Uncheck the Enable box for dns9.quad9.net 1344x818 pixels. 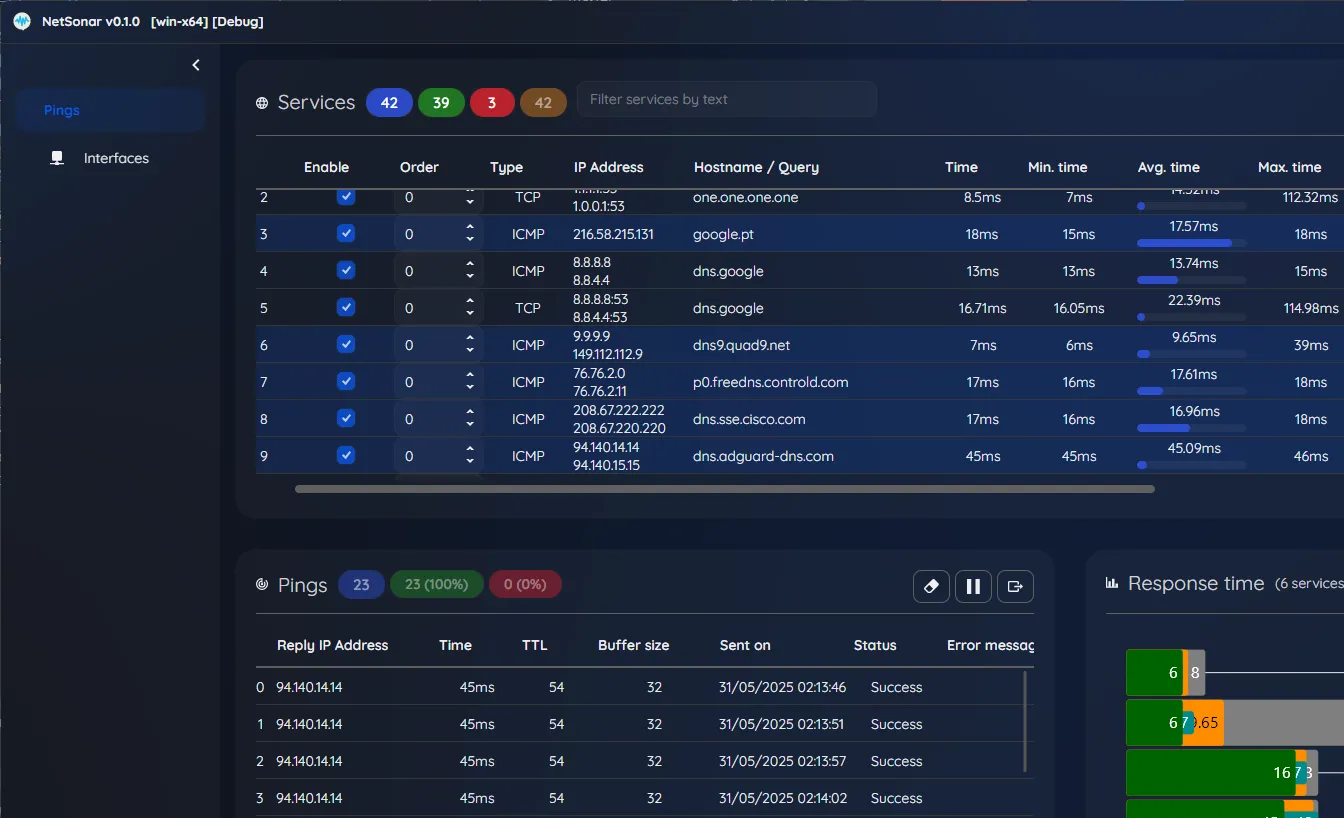pyautogui.click(x=346, y=344)
